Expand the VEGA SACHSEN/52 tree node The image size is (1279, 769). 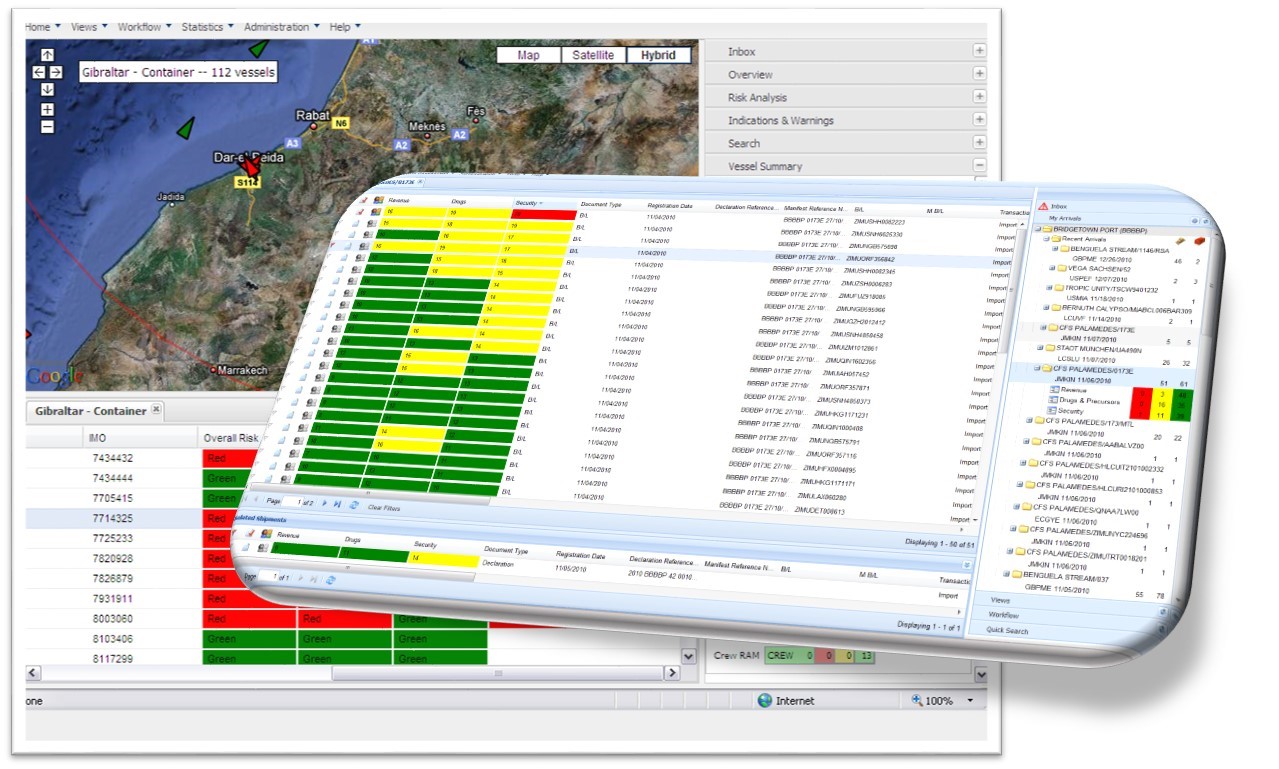1050,268
